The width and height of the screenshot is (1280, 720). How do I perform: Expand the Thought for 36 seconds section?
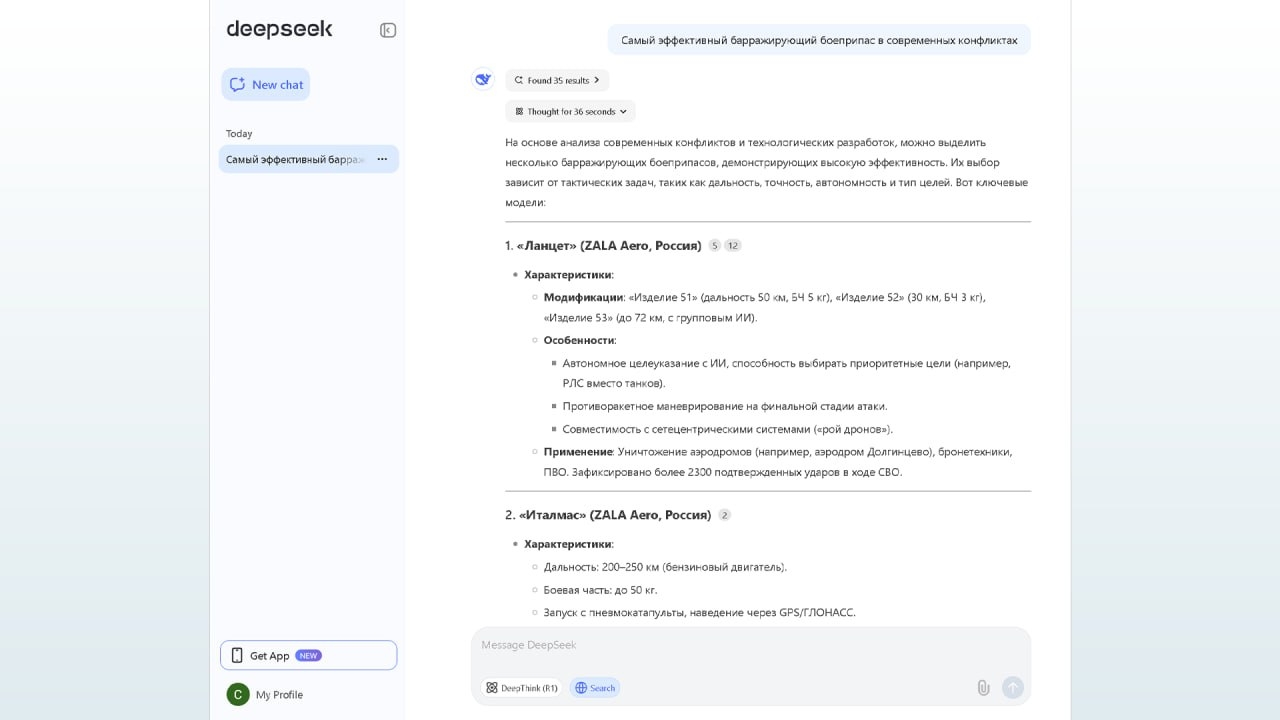coord(570,111)
